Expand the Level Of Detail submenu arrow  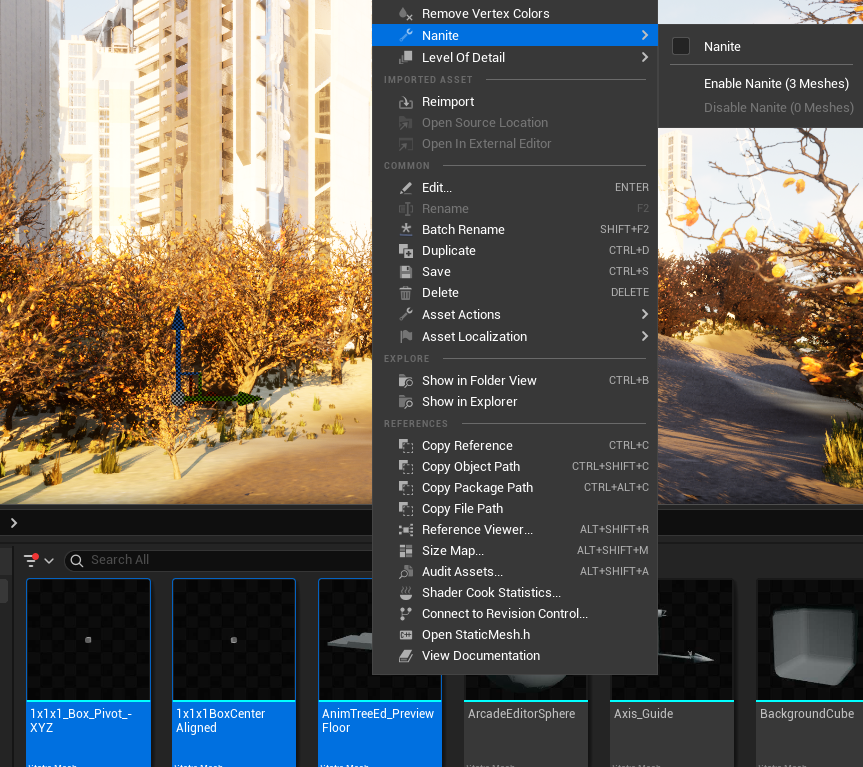tap(644, 57)
